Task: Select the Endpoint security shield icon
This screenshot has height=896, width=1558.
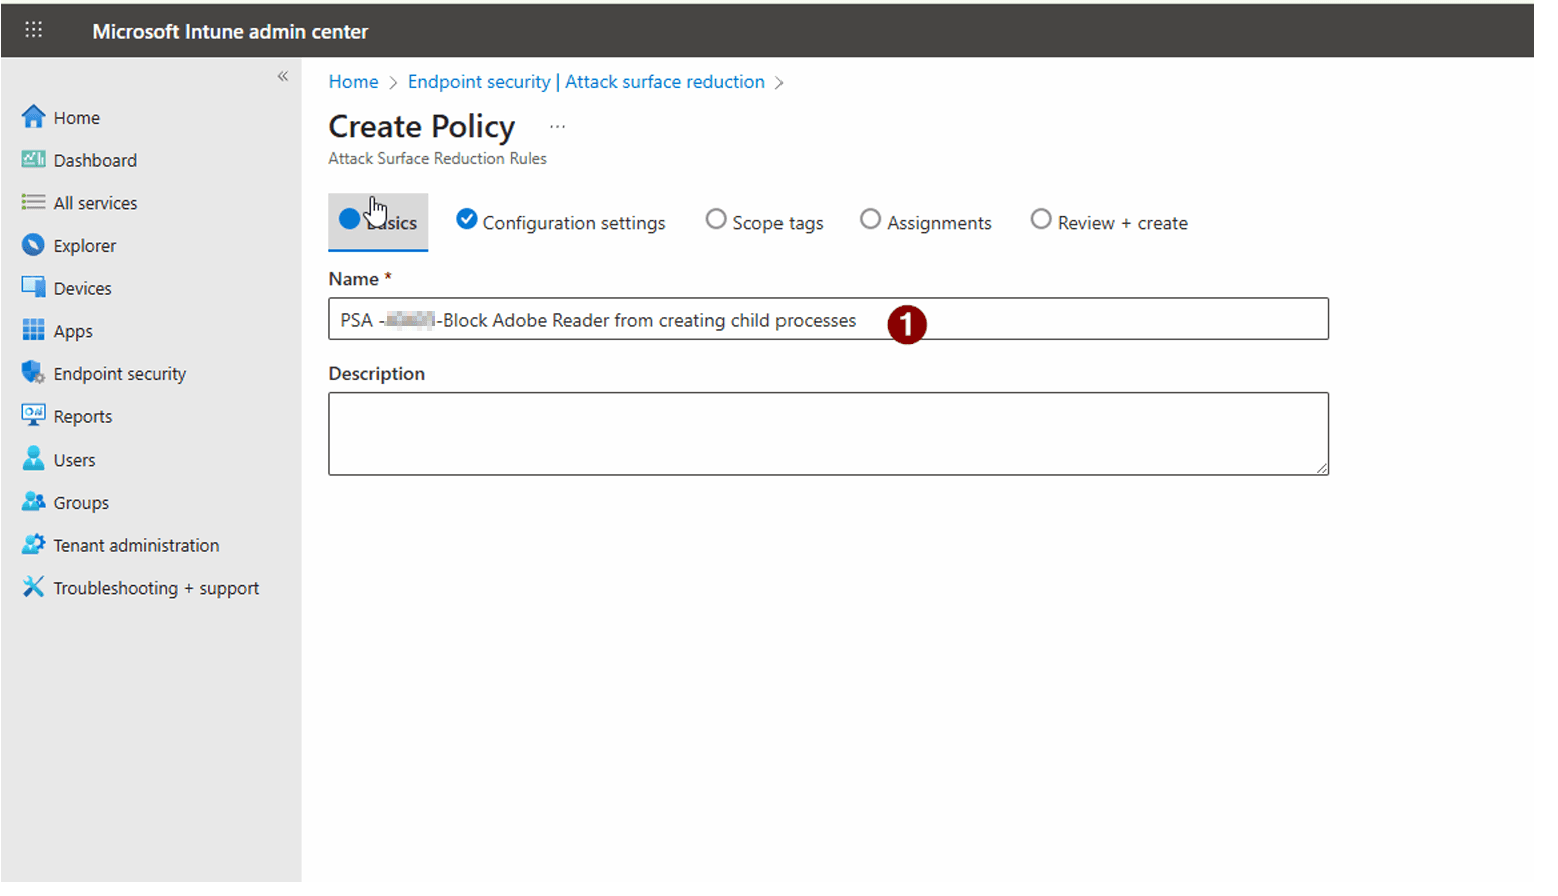Action: (33, 373)
